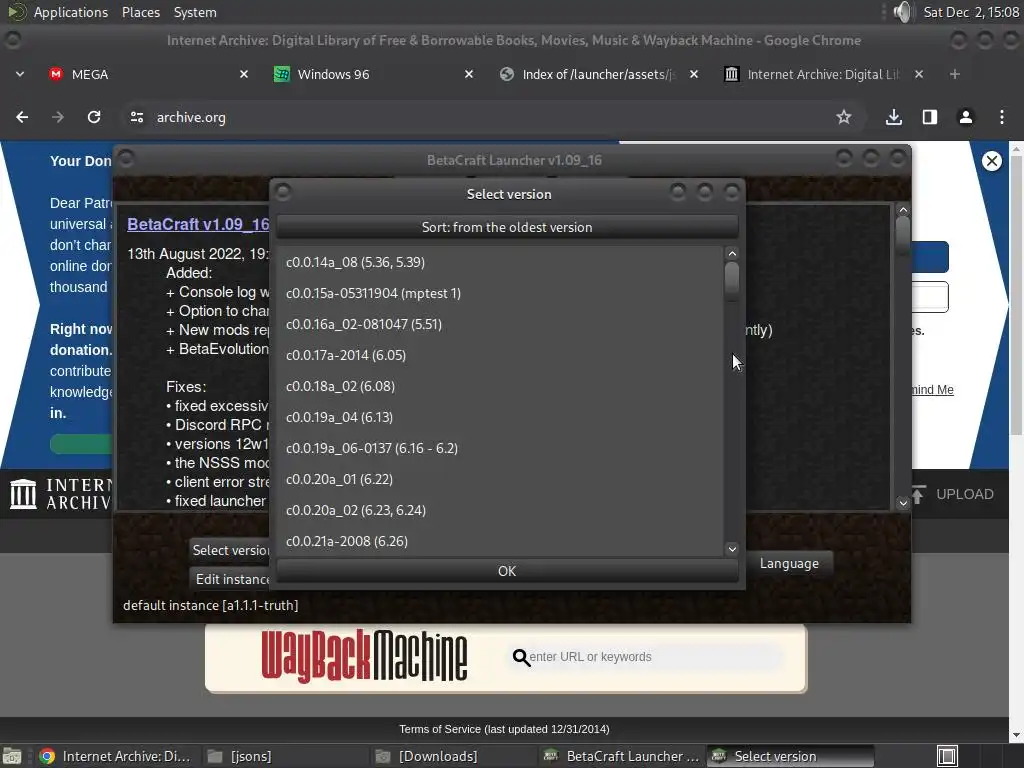Click the clock Sat Dec 2, 15:08

(970, 12)
